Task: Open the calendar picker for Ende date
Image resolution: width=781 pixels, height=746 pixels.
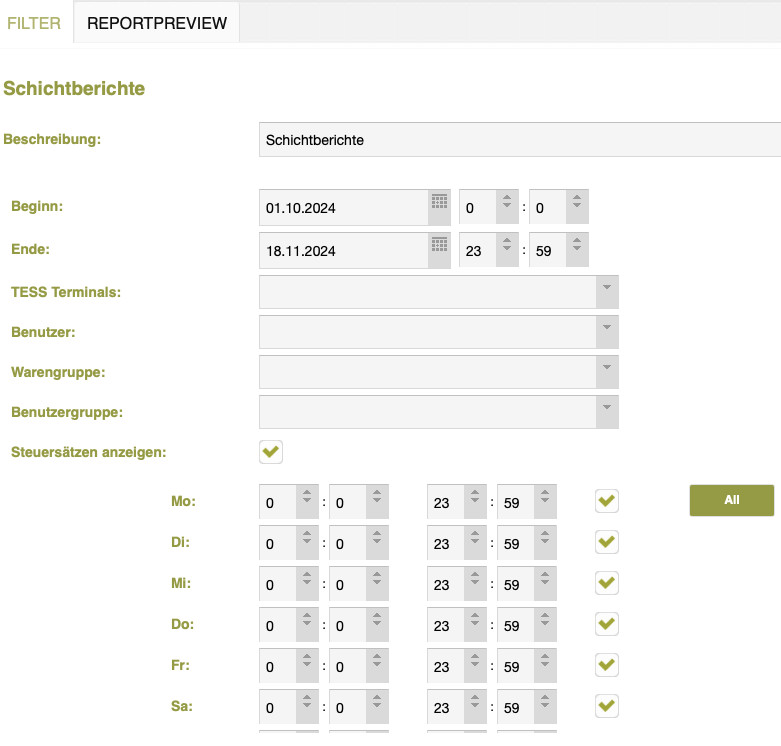Action: tap(439, 245)
